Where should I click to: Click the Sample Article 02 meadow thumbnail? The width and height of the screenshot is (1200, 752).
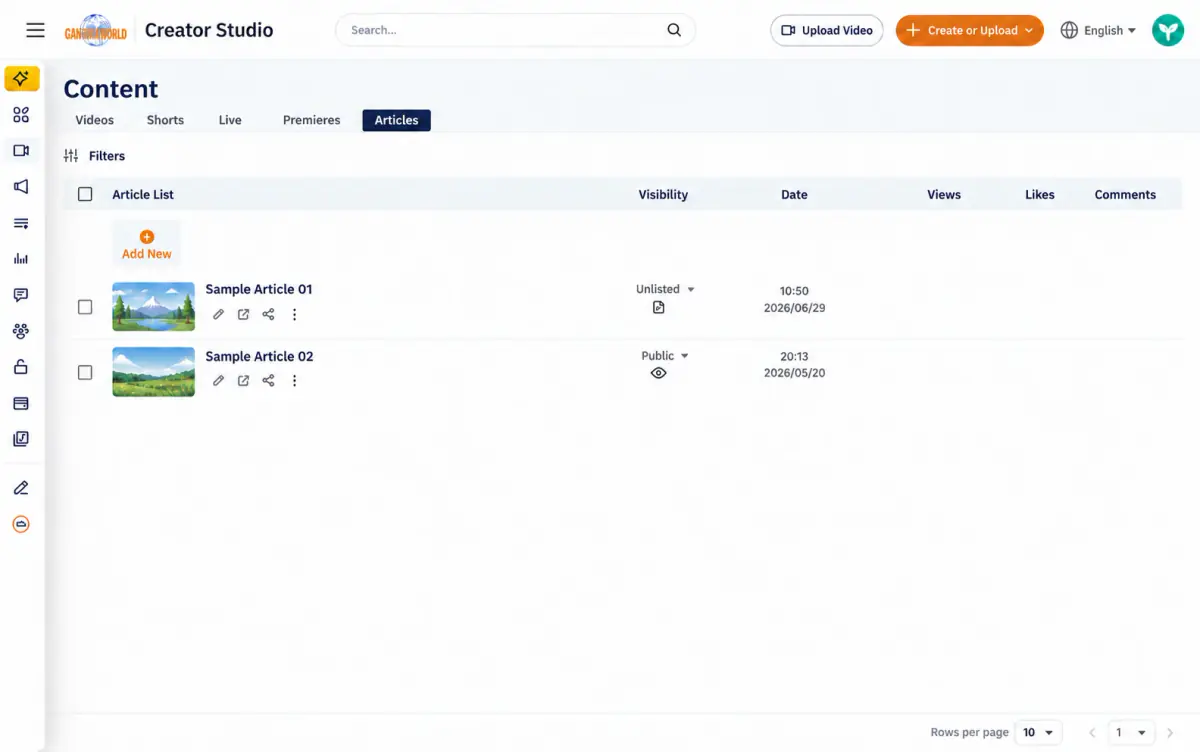point(153,372)
